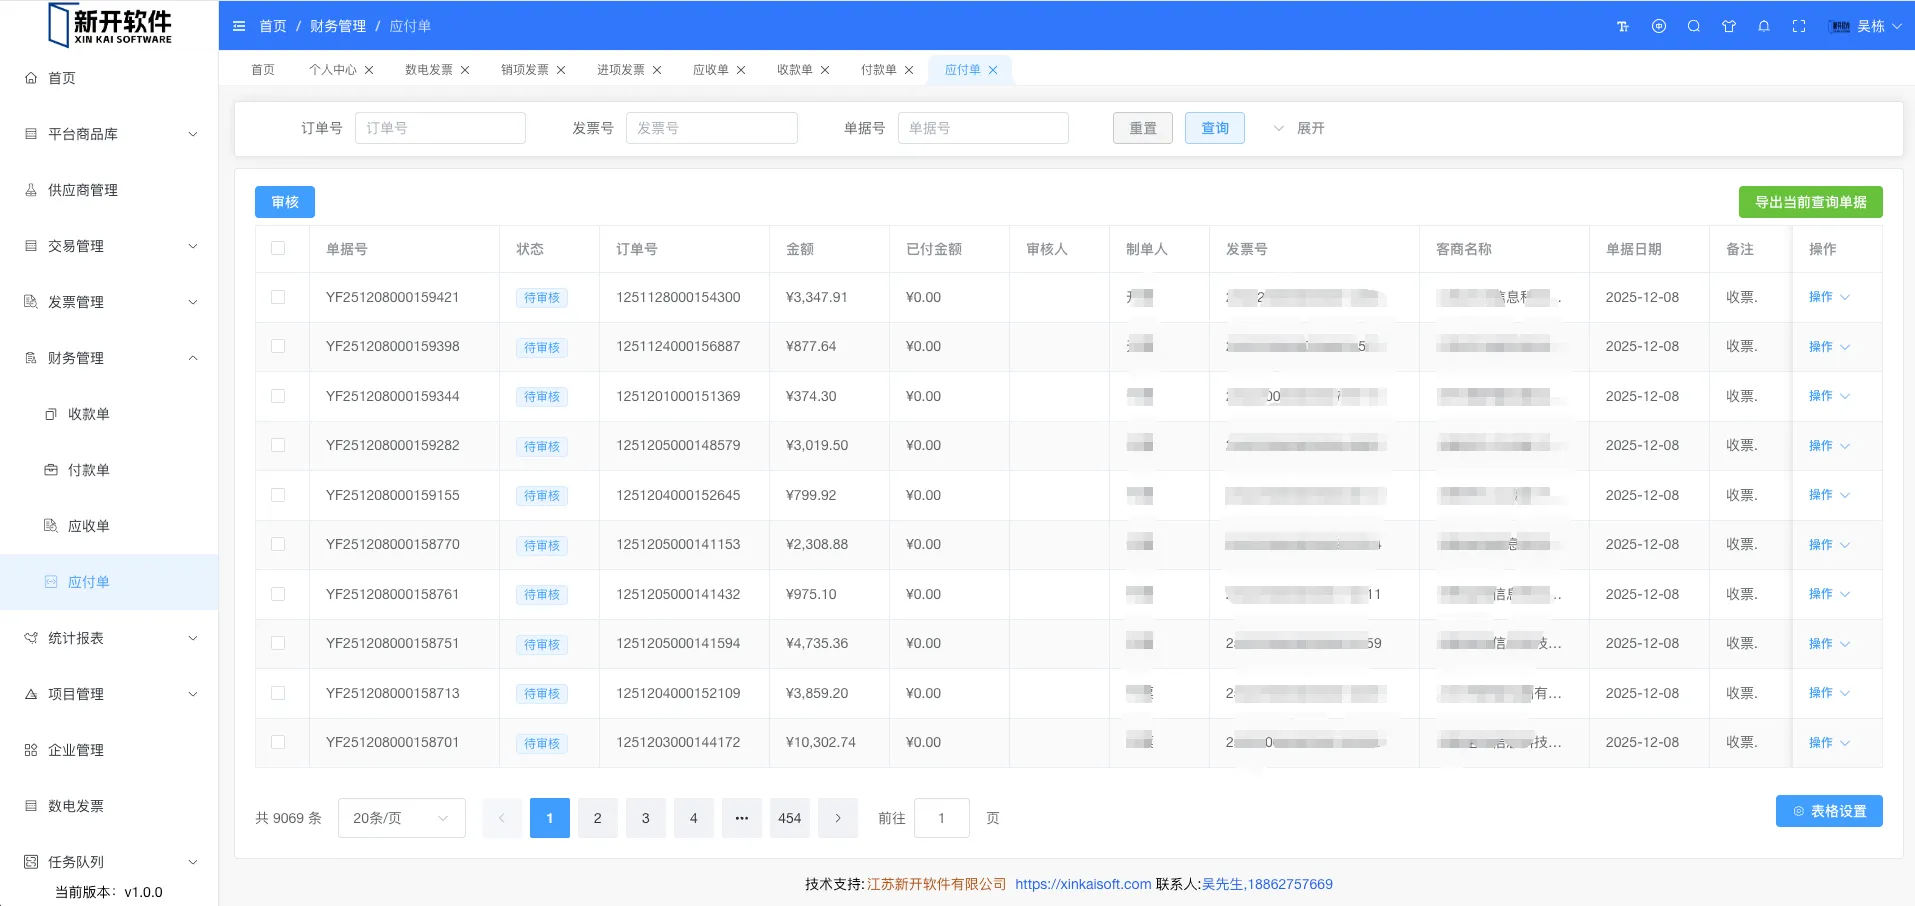Tick checkbox for row YF251208000158770
The image size is (1915, 906).
[x=278, y=545]
